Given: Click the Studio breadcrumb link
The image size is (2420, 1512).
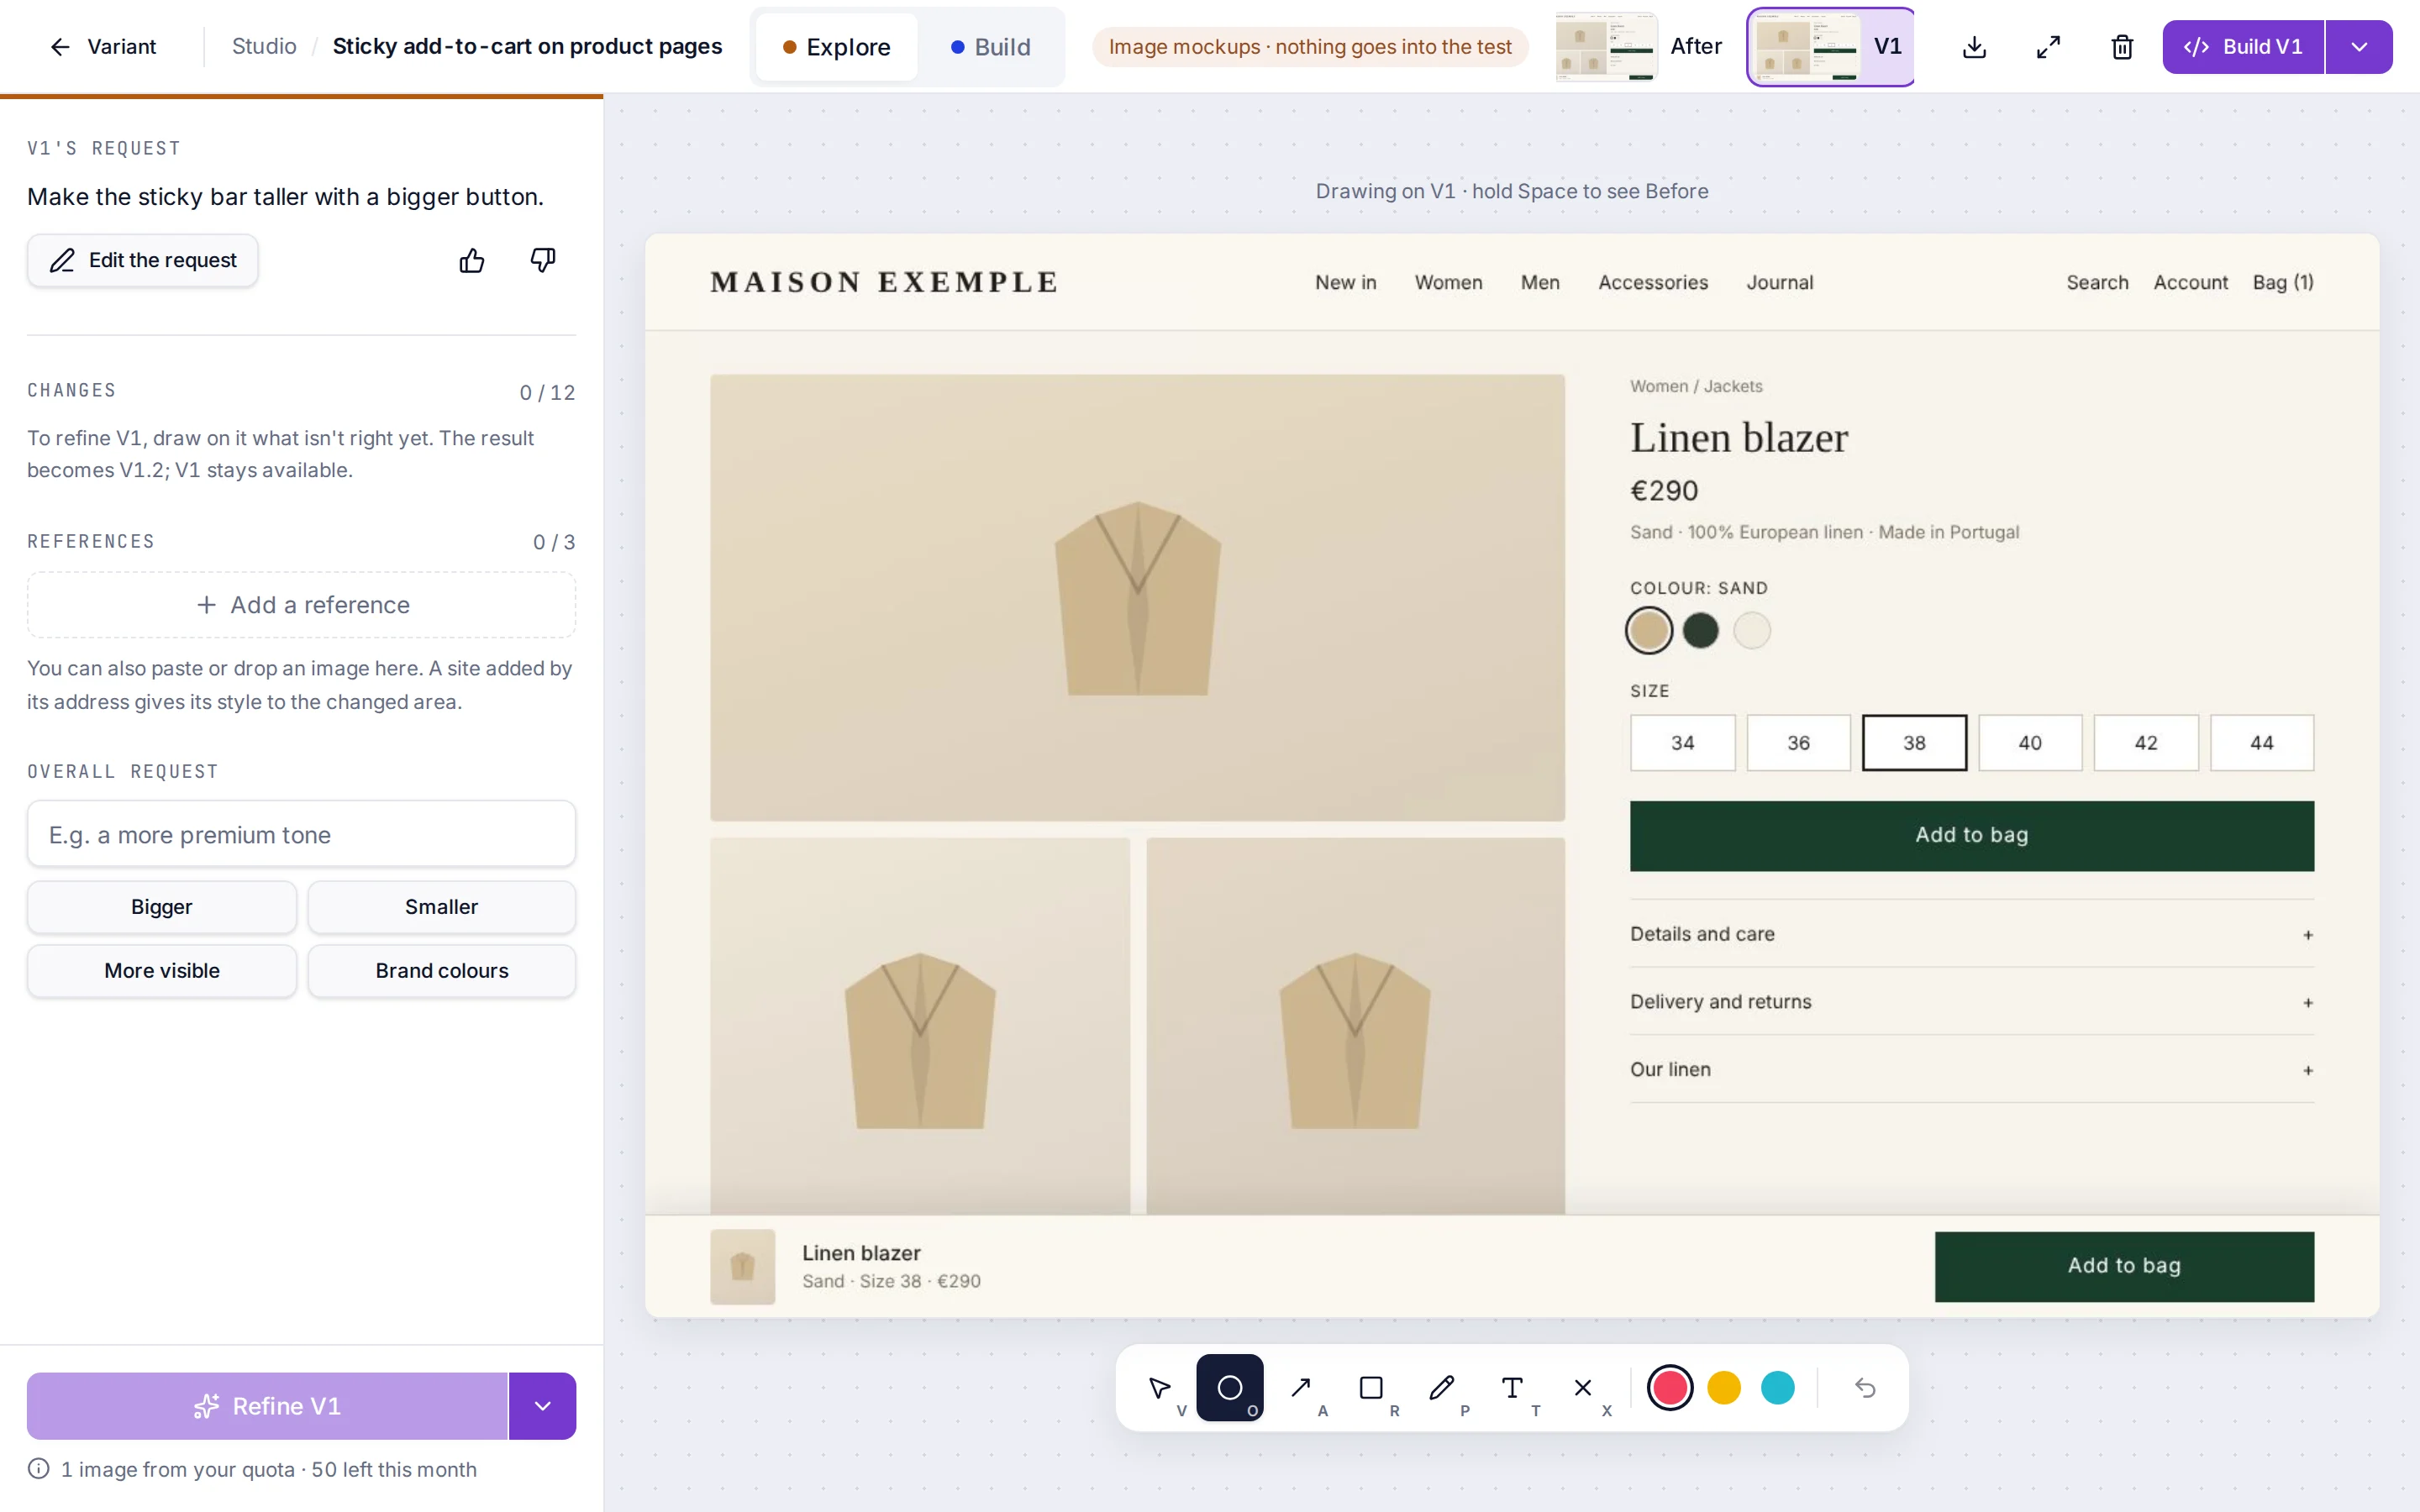Looking at the screenshot, I should tap(264, 47).
